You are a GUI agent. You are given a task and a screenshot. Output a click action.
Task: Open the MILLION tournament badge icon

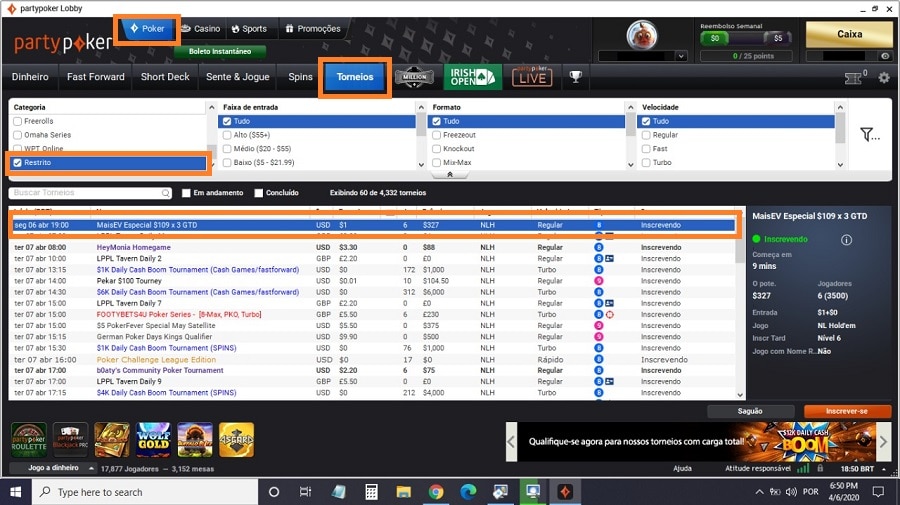(414, 77)
